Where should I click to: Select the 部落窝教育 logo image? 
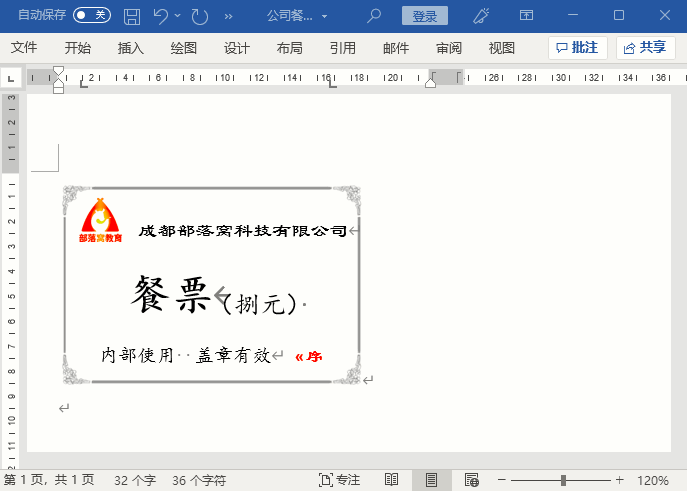pos(100,220)
